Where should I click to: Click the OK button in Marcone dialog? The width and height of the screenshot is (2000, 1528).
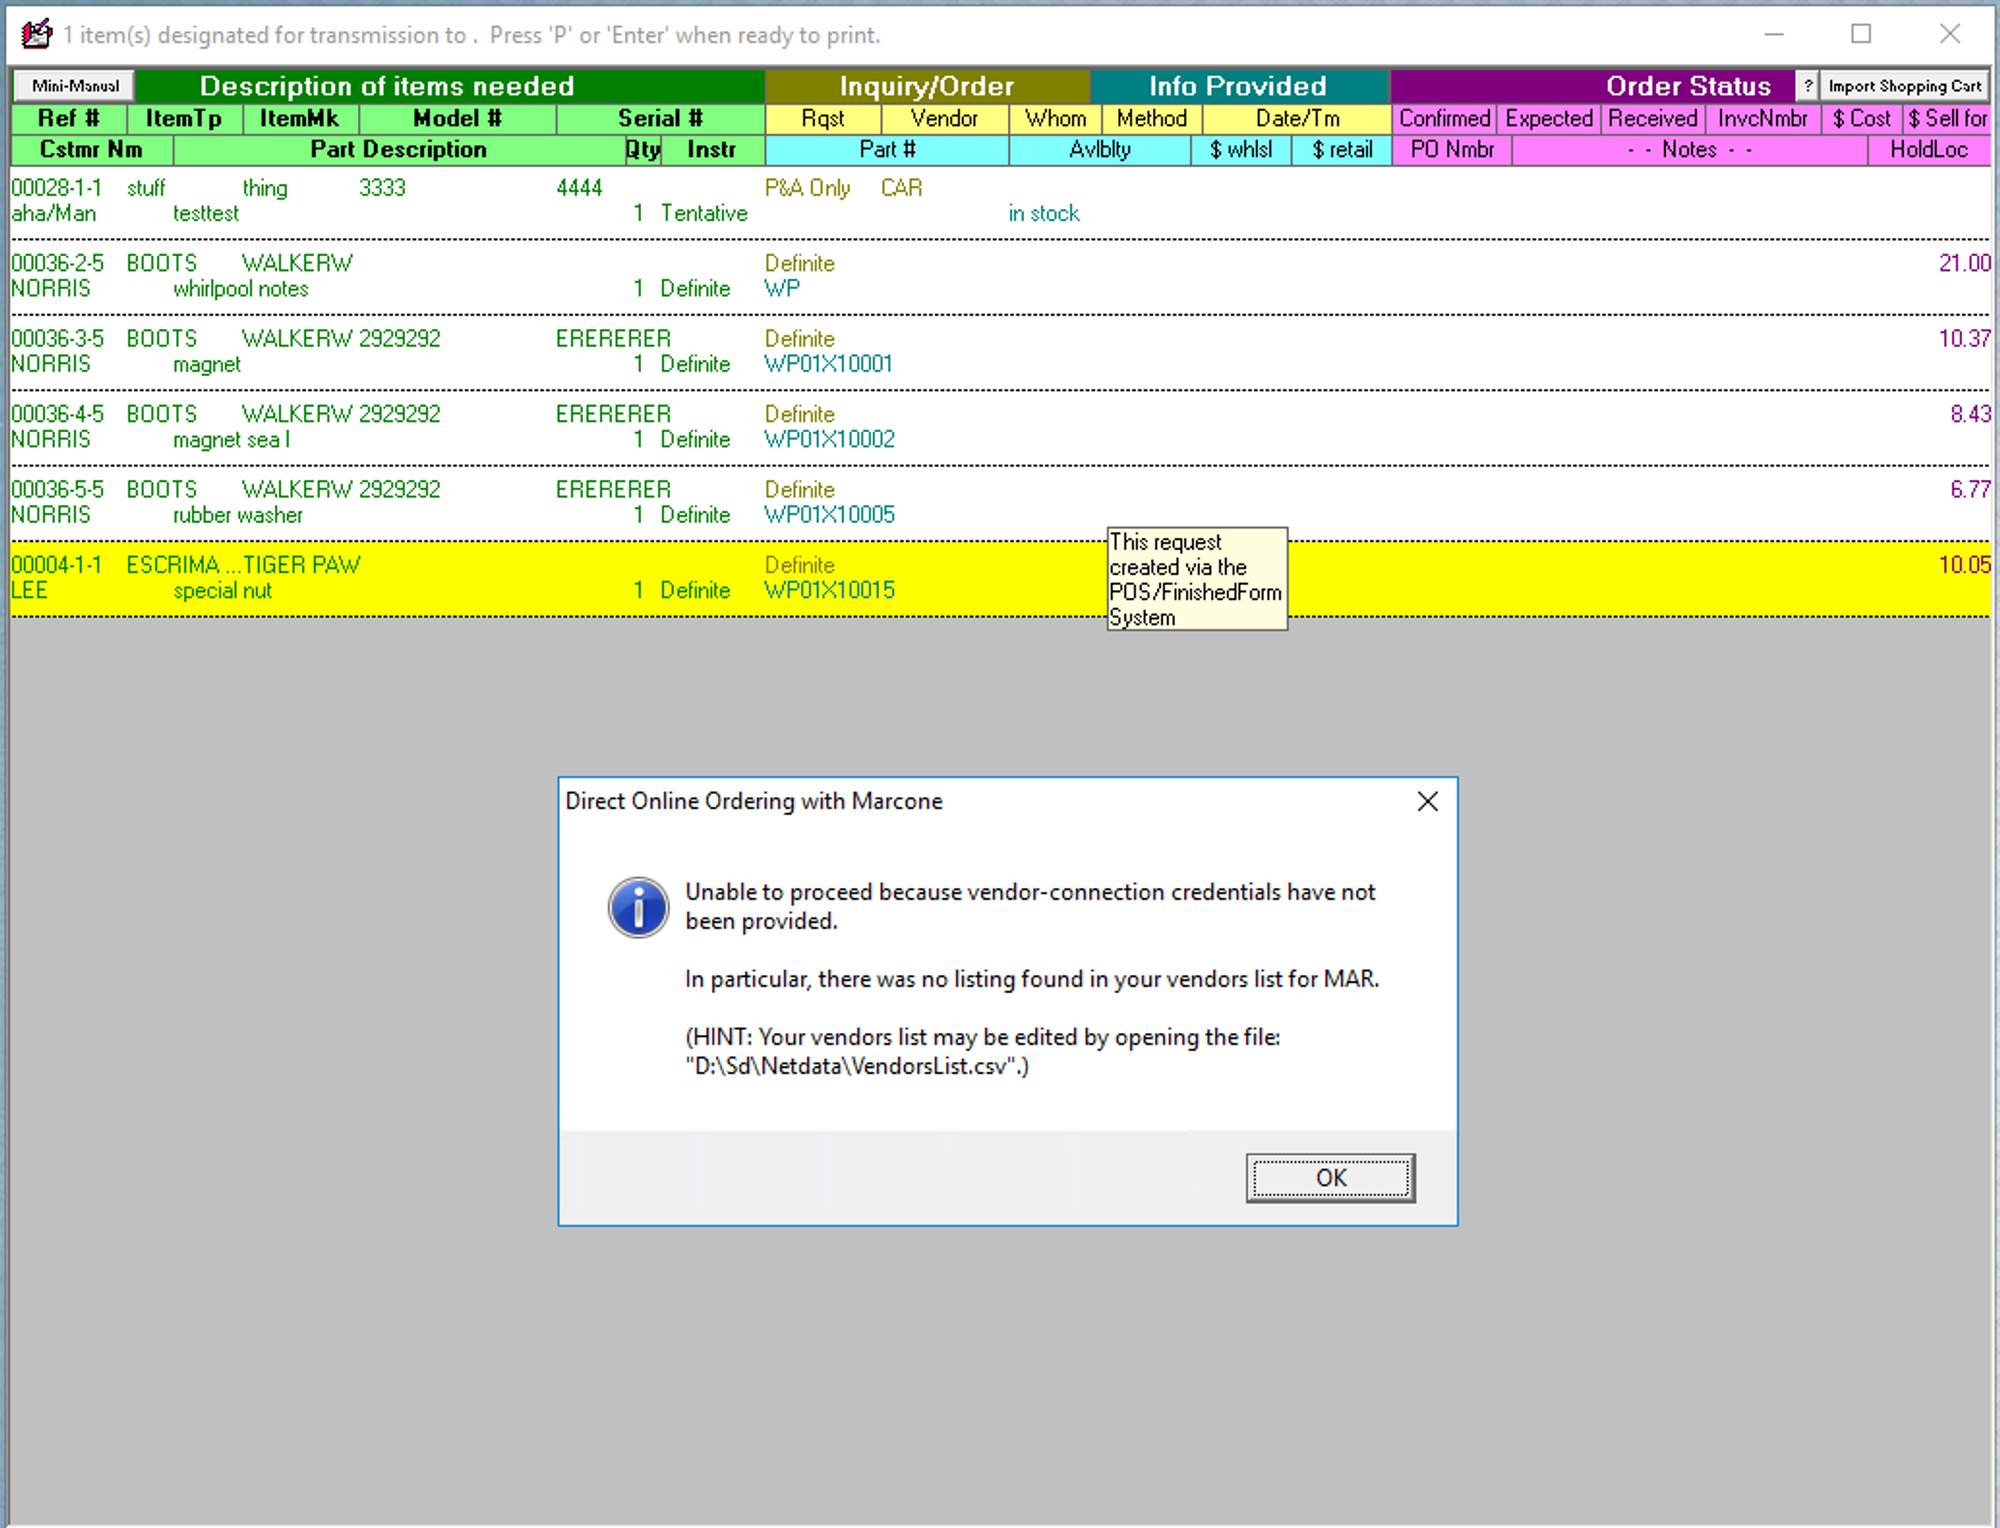(1329, 1177)
